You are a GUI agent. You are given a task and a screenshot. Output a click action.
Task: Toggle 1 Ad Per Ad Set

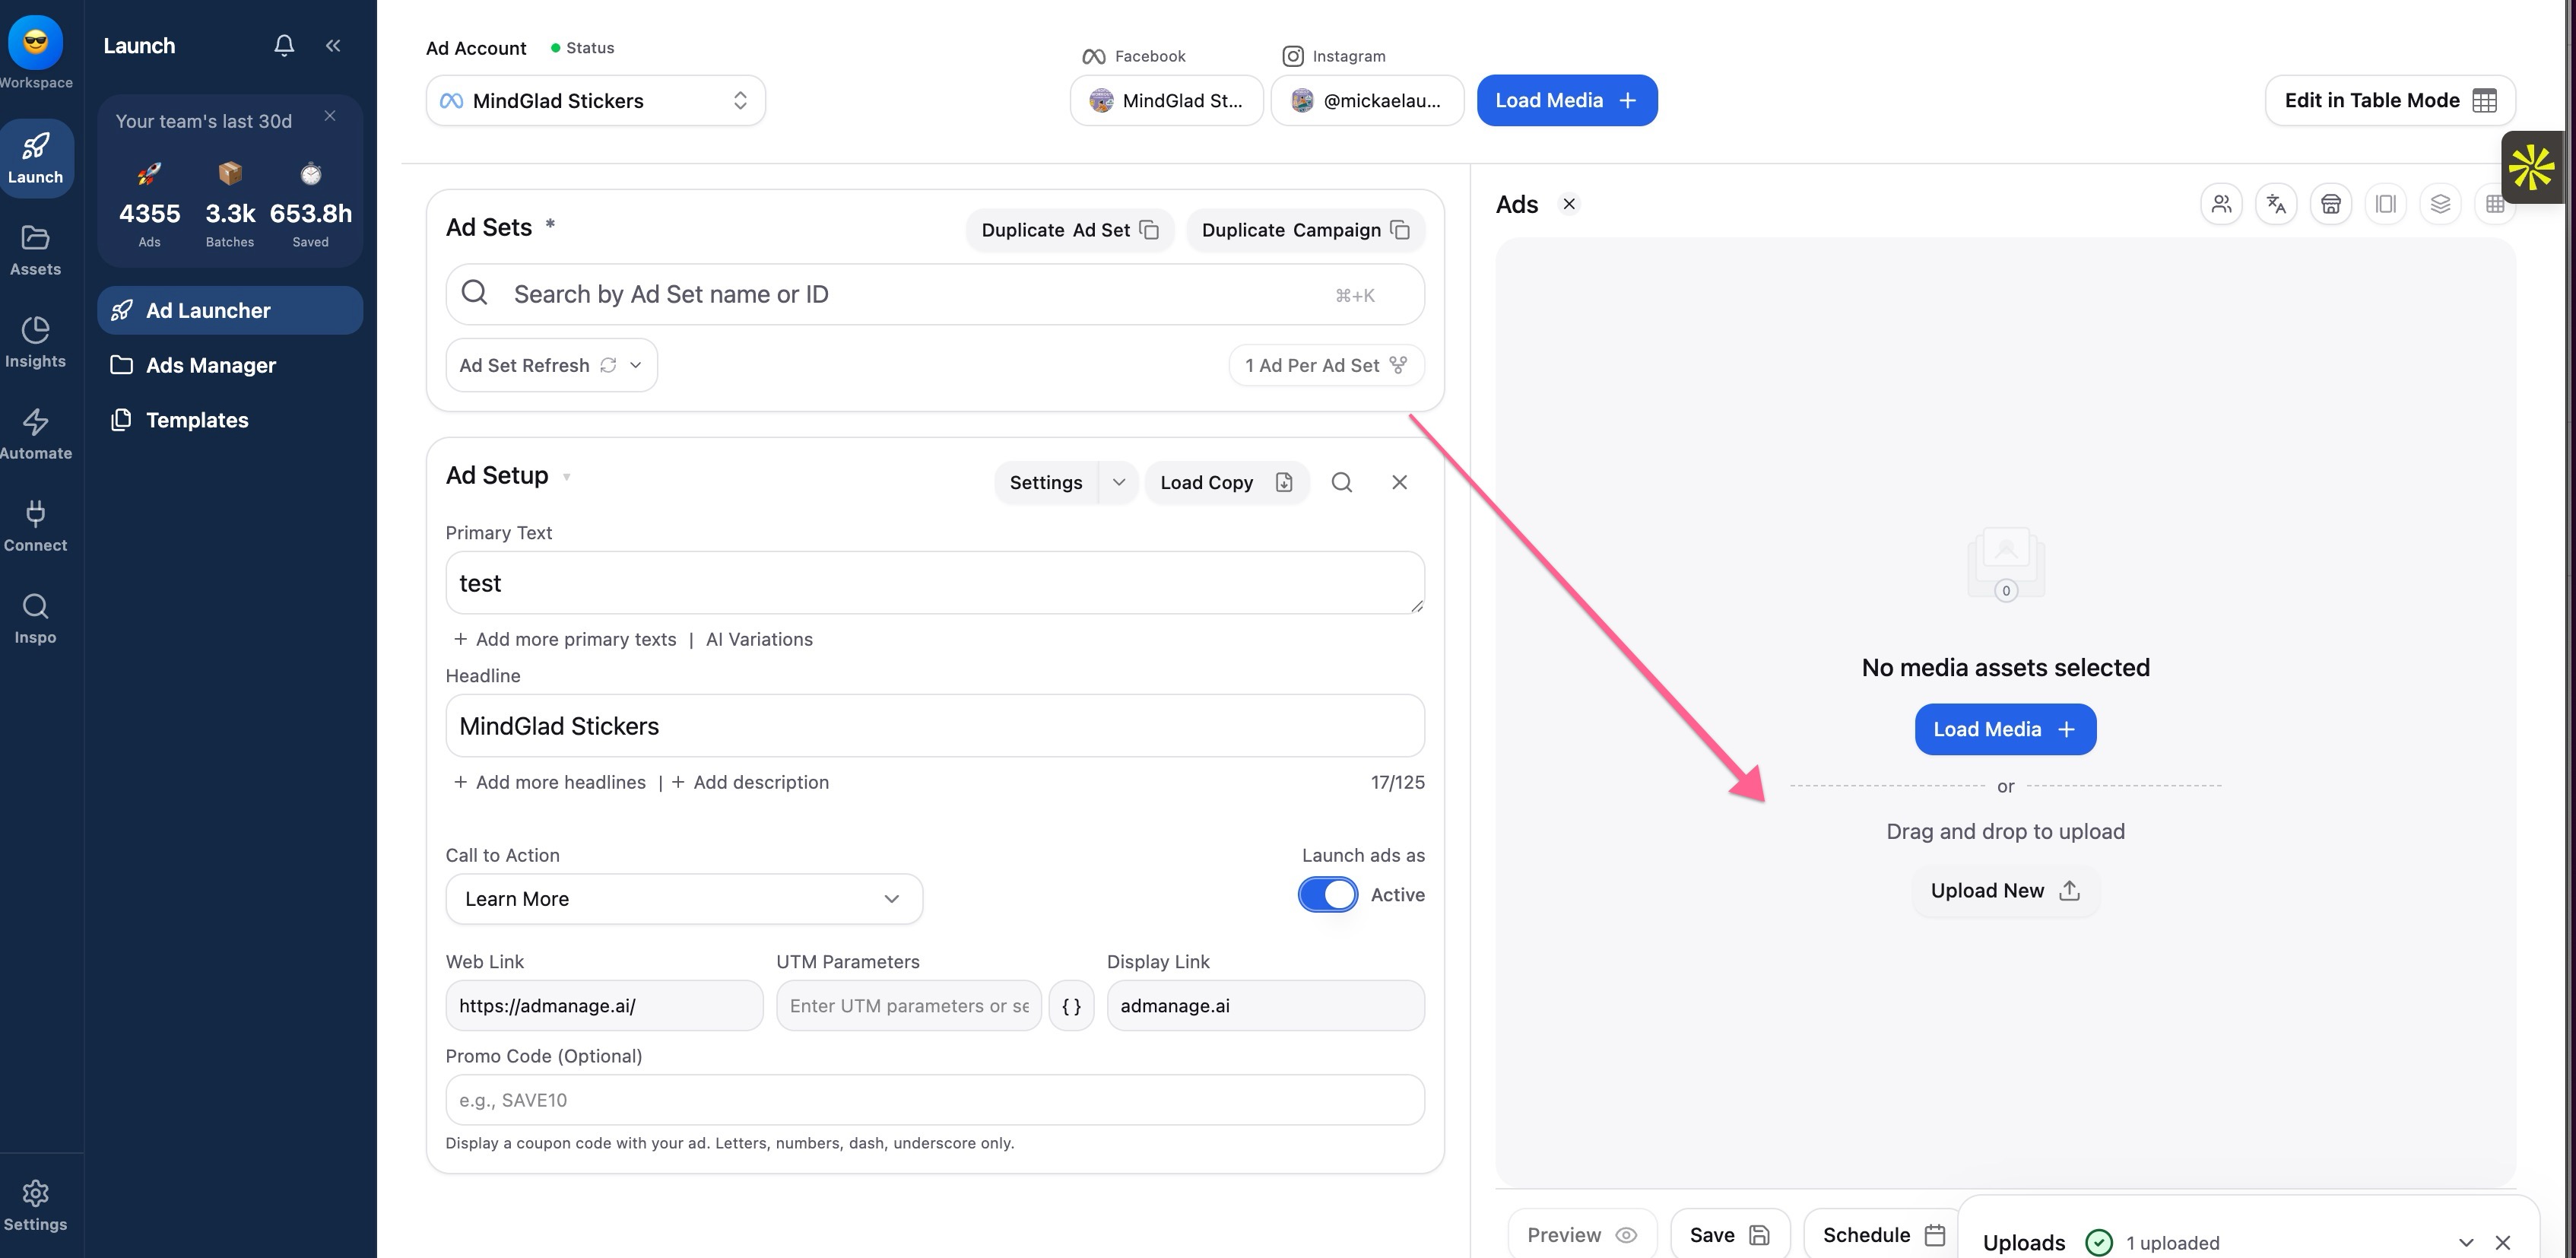tap(1326, 365)
